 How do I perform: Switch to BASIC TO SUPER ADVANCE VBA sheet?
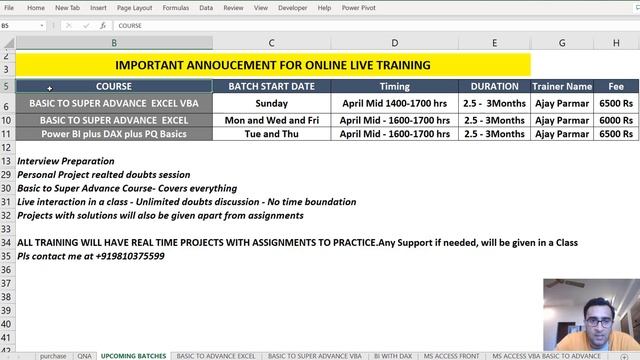(x=315, y=356)
